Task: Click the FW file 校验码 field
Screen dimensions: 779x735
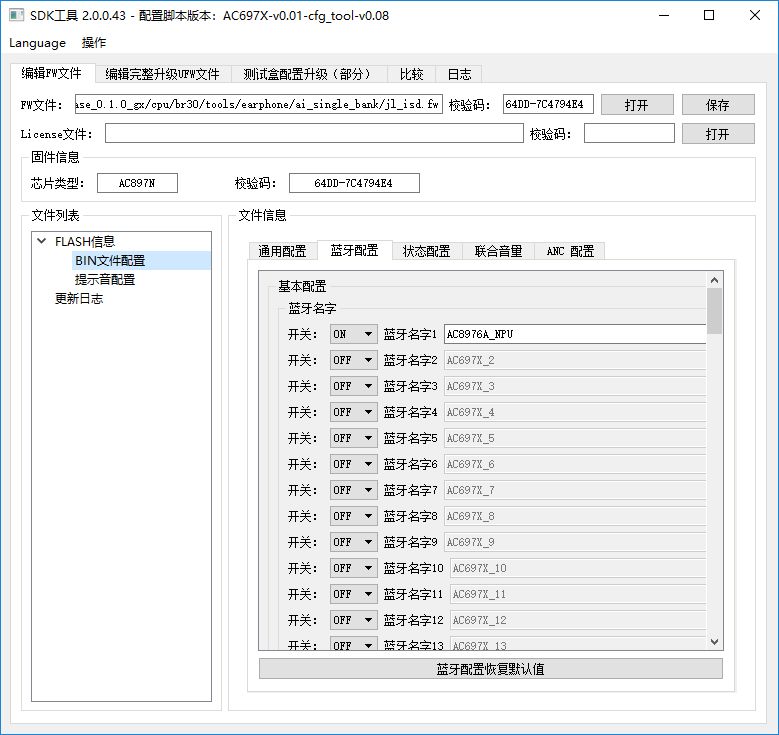Action: coord(548,104)
